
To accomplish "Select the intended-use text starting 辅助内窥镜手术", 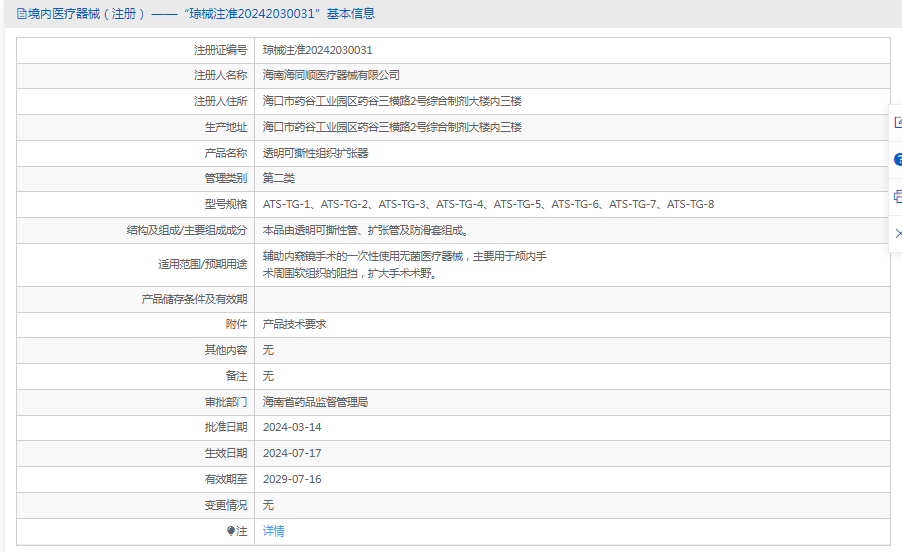I will pyautogui.click(x=404, y=264).
